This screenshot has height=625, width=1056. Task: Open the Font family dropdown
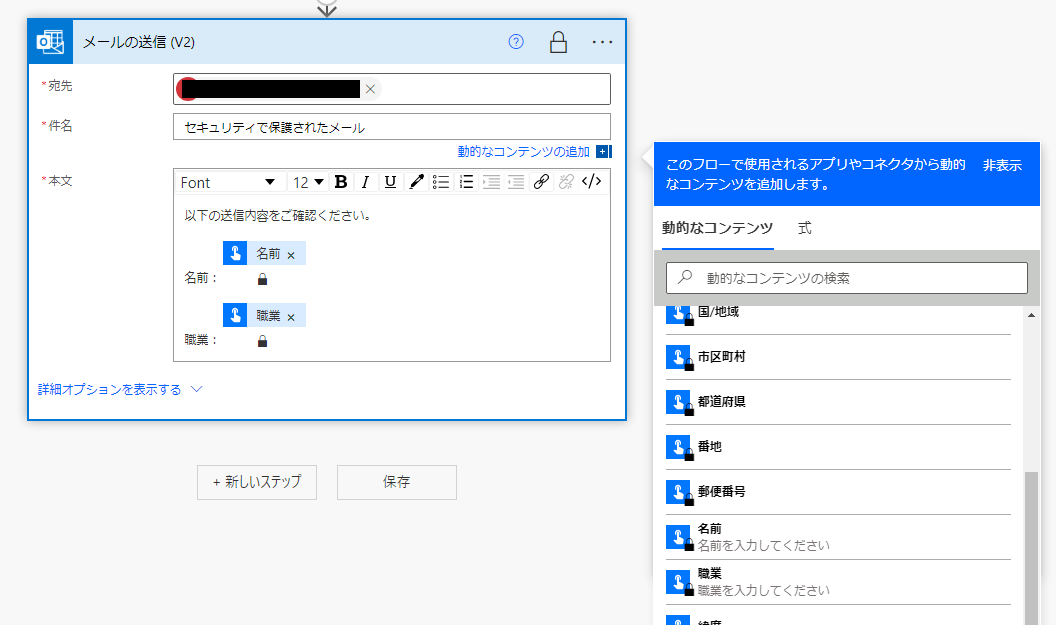coord(228,182)
